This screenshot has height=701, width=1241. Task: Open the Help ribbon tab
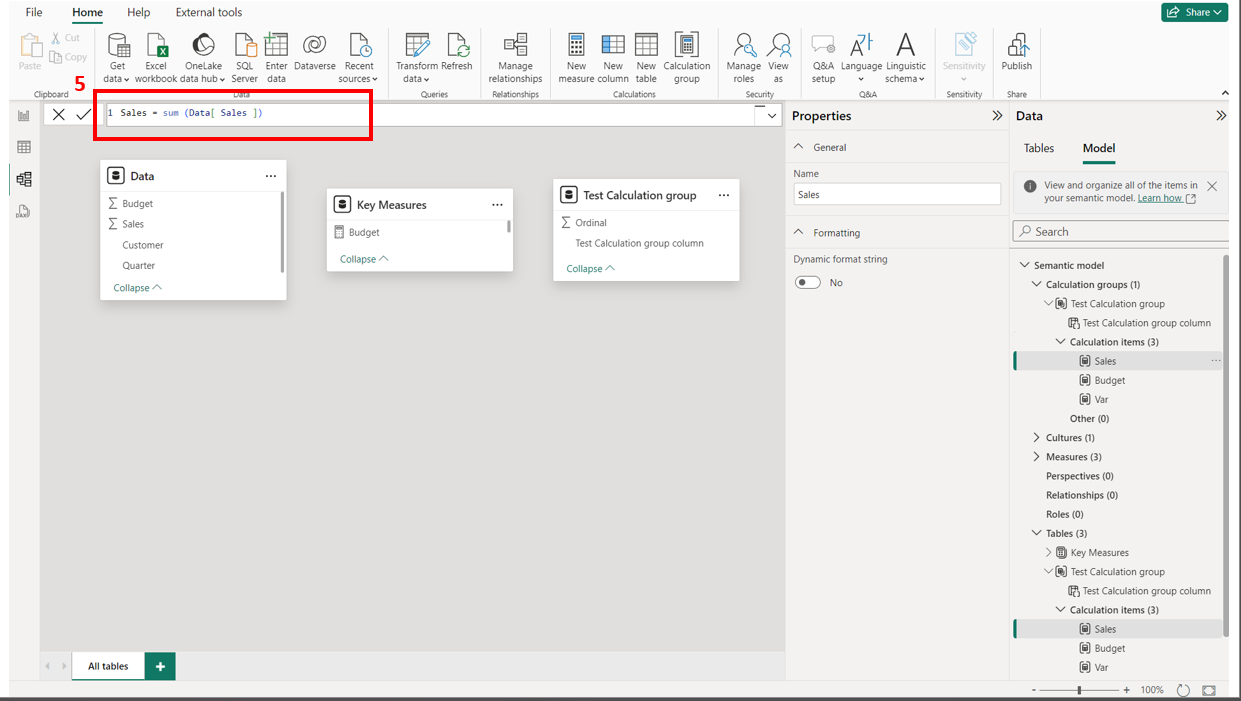pyautogui.click(x=139, y=12)
